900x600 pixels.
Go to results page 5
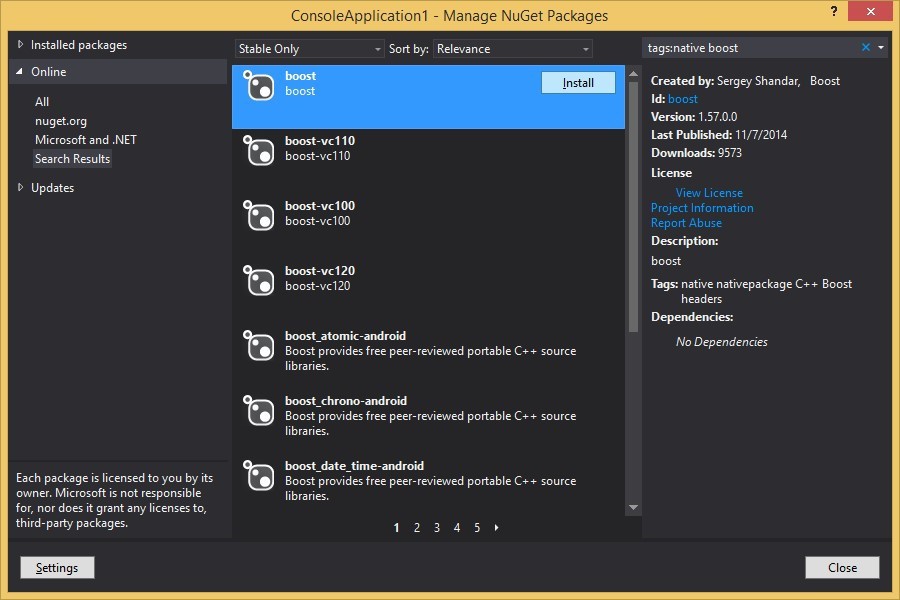[477, 527]
